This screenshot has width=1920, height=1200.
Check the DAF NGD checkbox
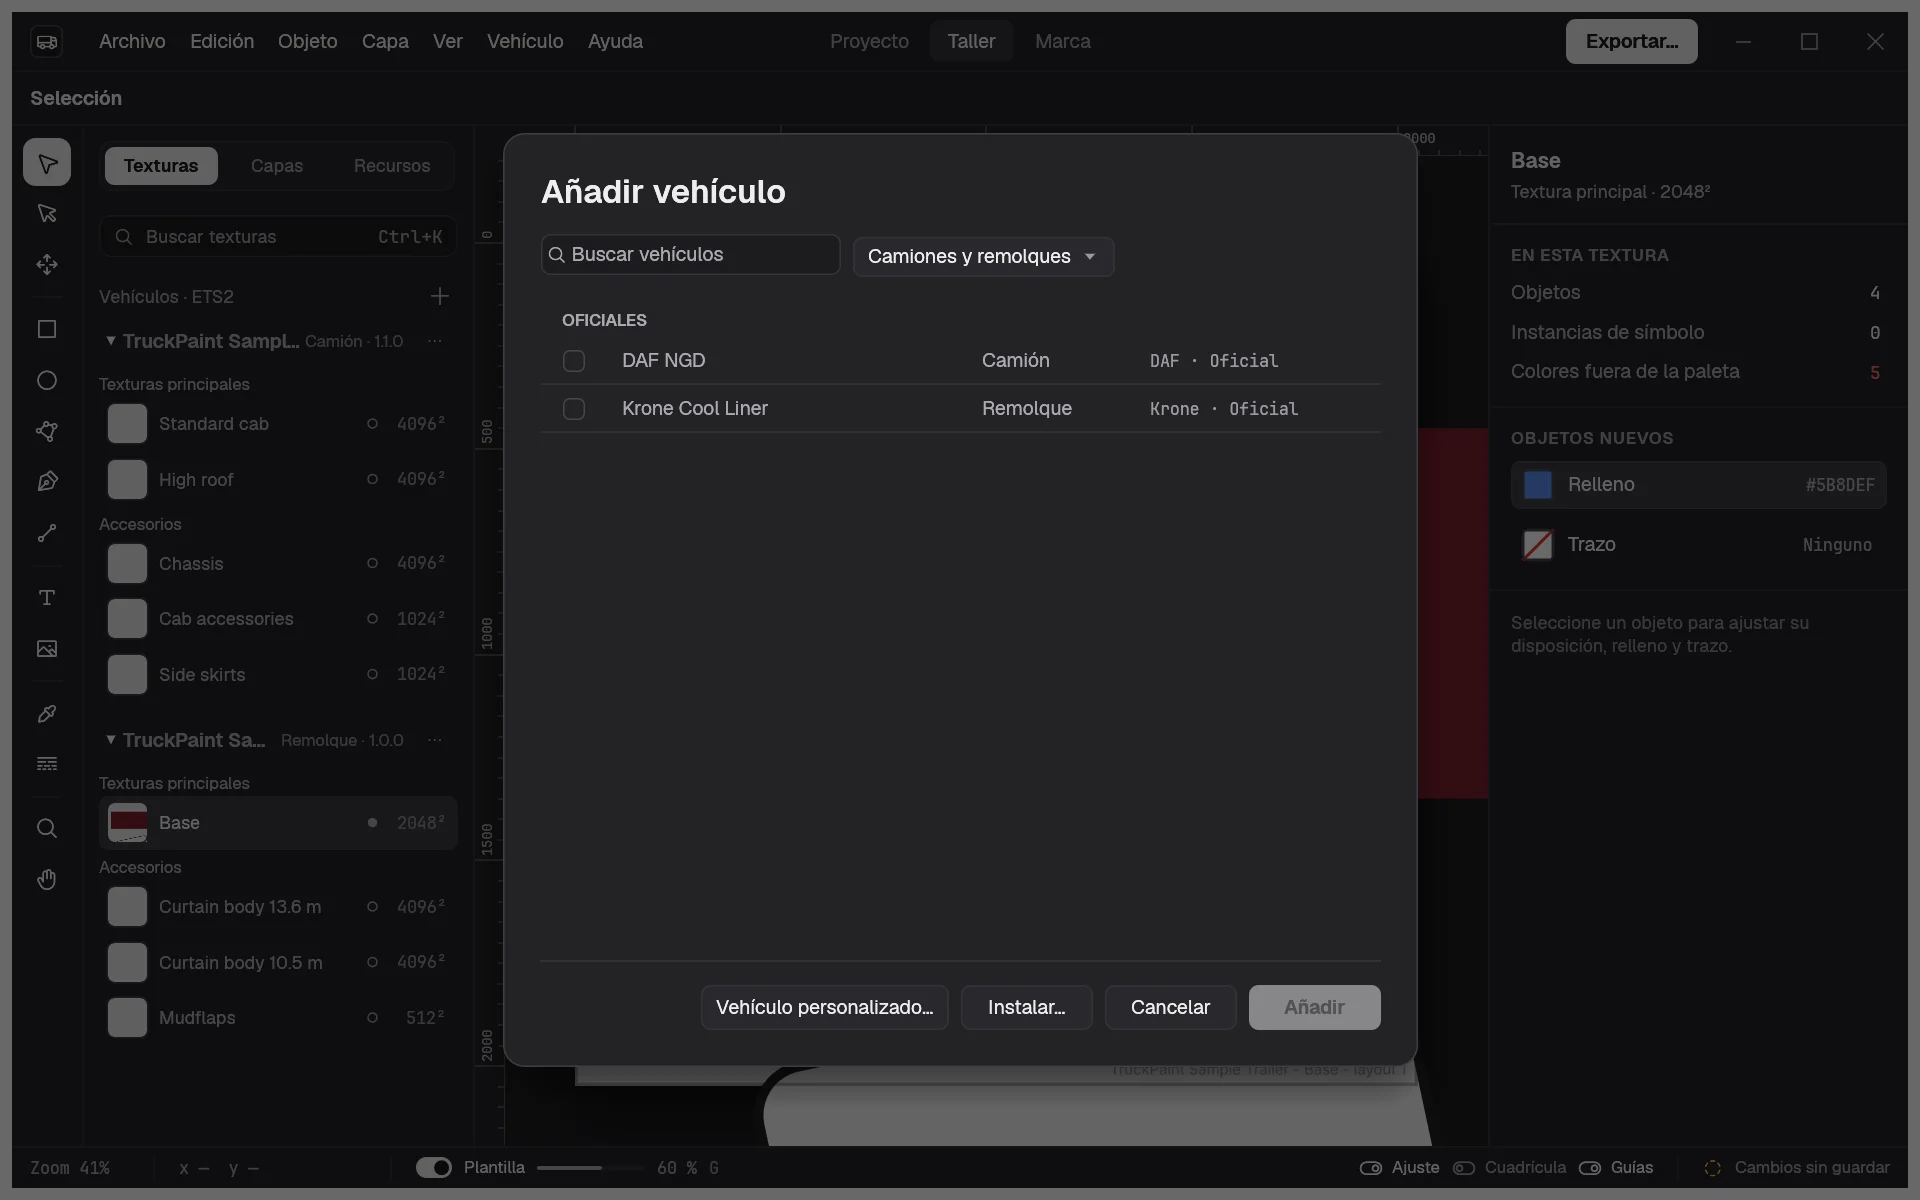pyautogui.click(x=574, y=361)
